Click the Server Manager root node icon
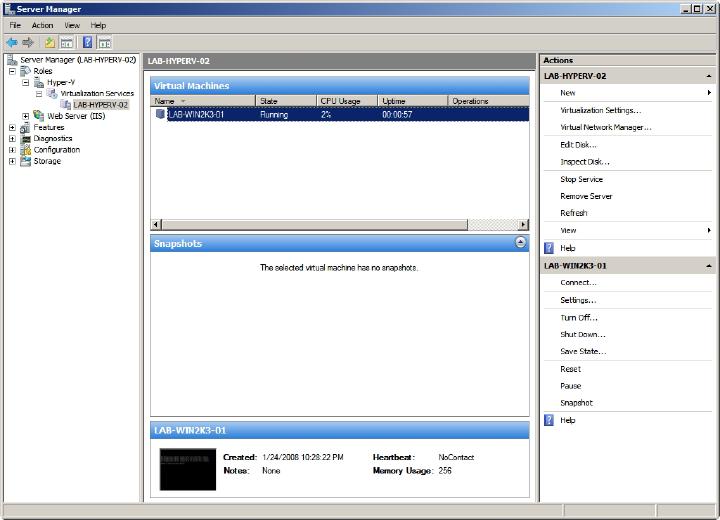 pos(12,60)
